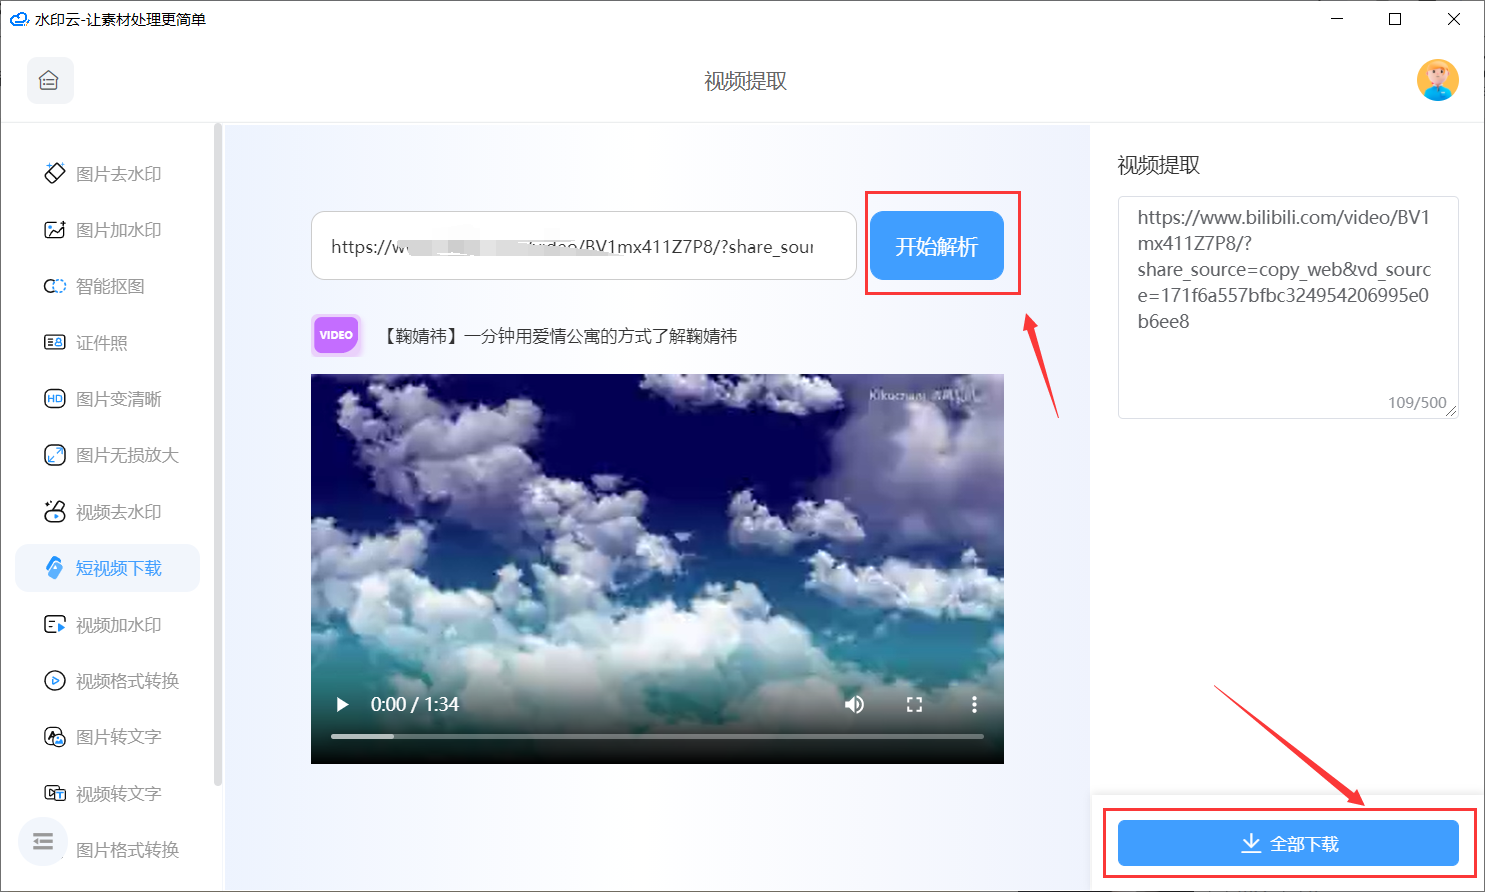1485x892 pixels.
Task: Open 图片格式转换 in the sidebar
Action: 127,850
